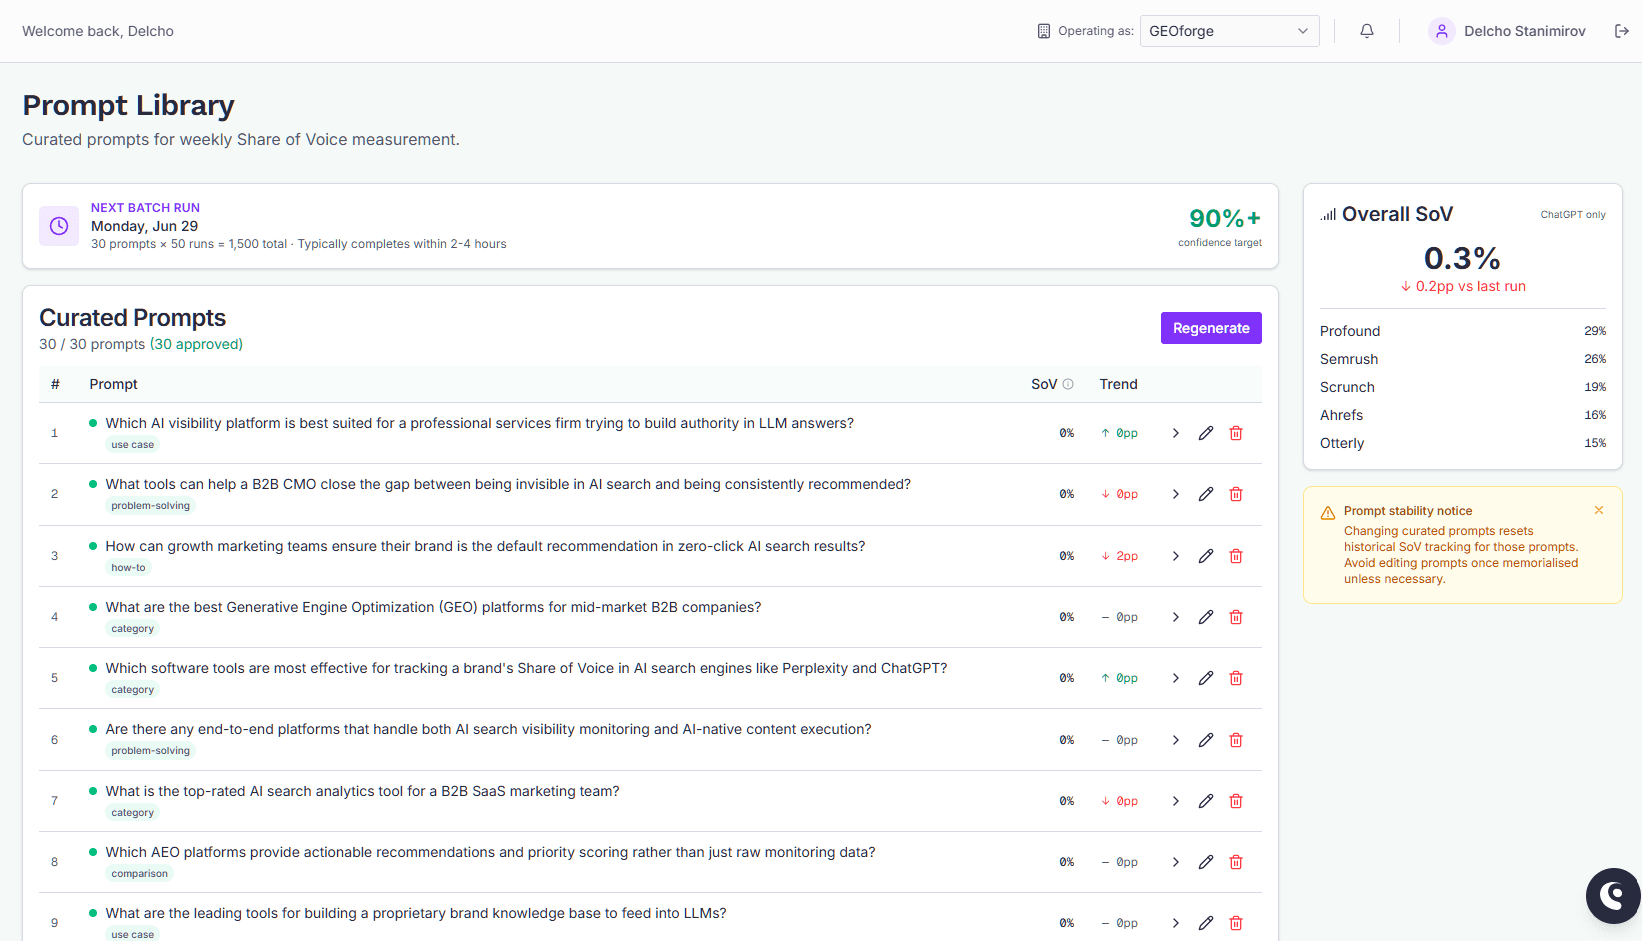Open the user avatar icon
Image resolution: width=1642 pixels, height=941 pixels.
coord(1442,31)
